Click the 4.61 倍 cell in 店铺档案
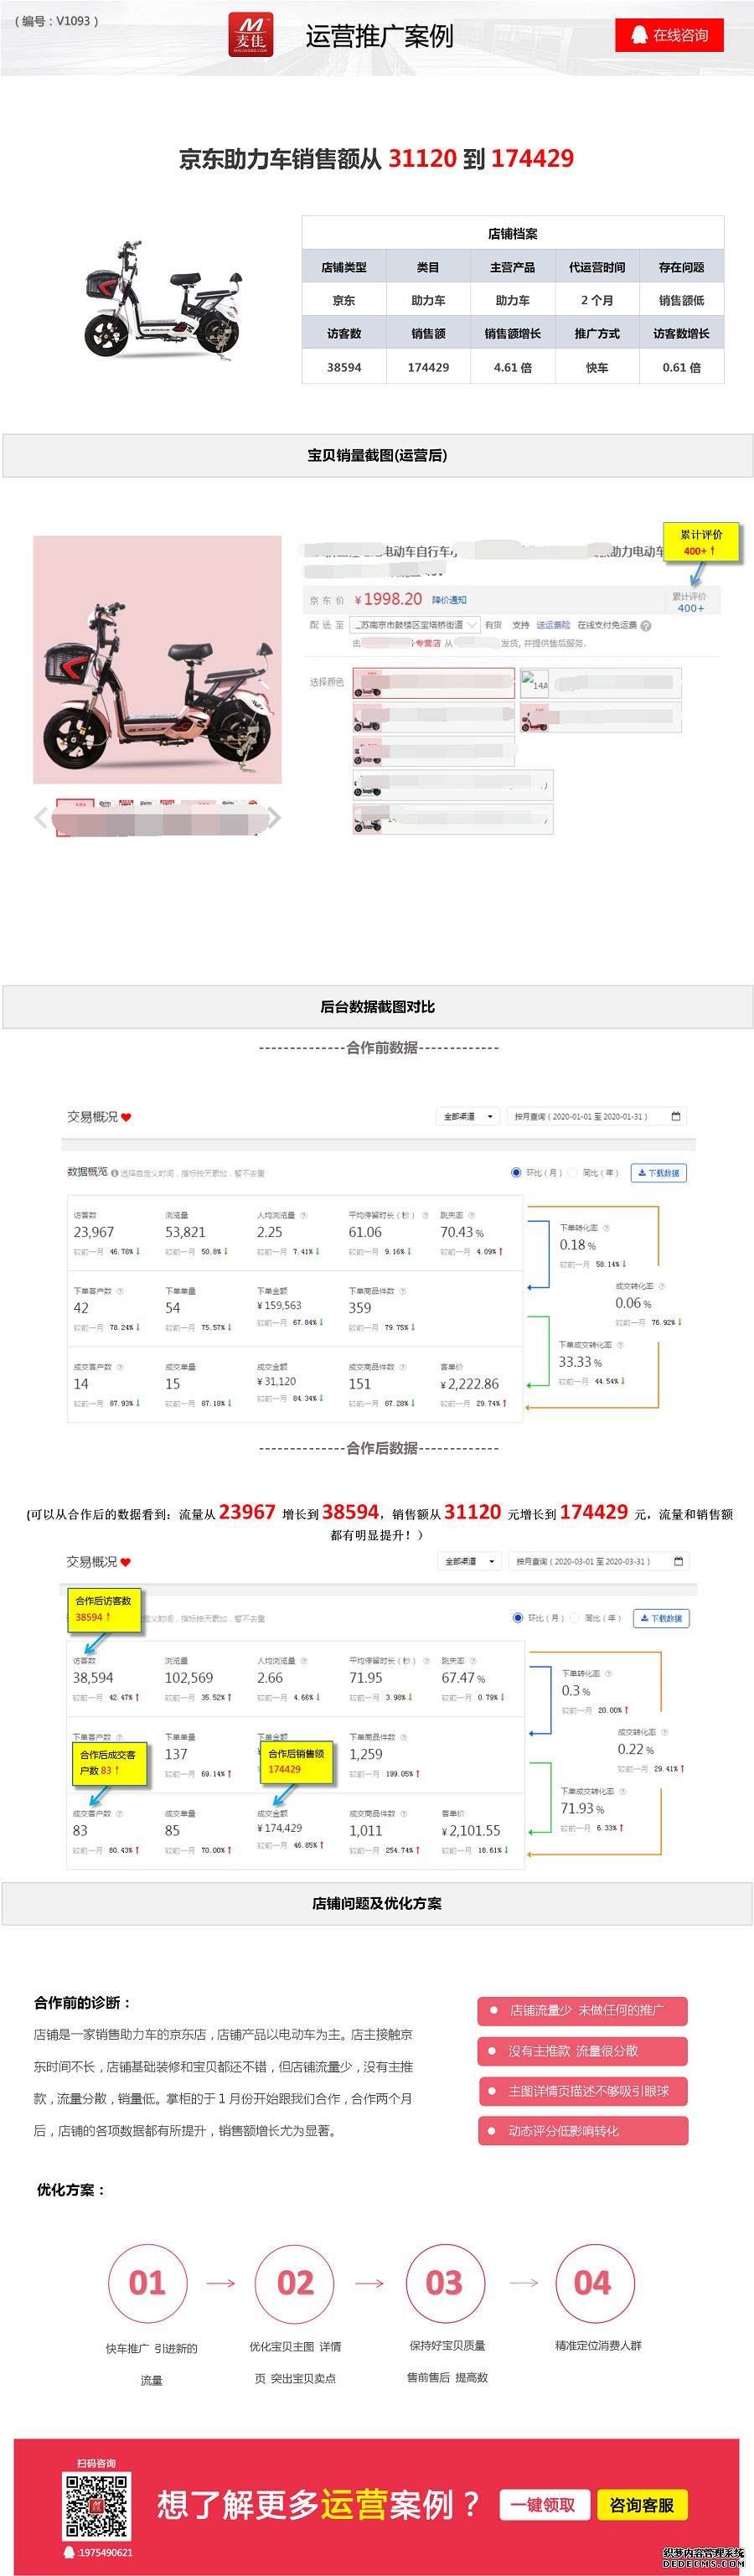 pyautogui.click(x=513, y=367)
